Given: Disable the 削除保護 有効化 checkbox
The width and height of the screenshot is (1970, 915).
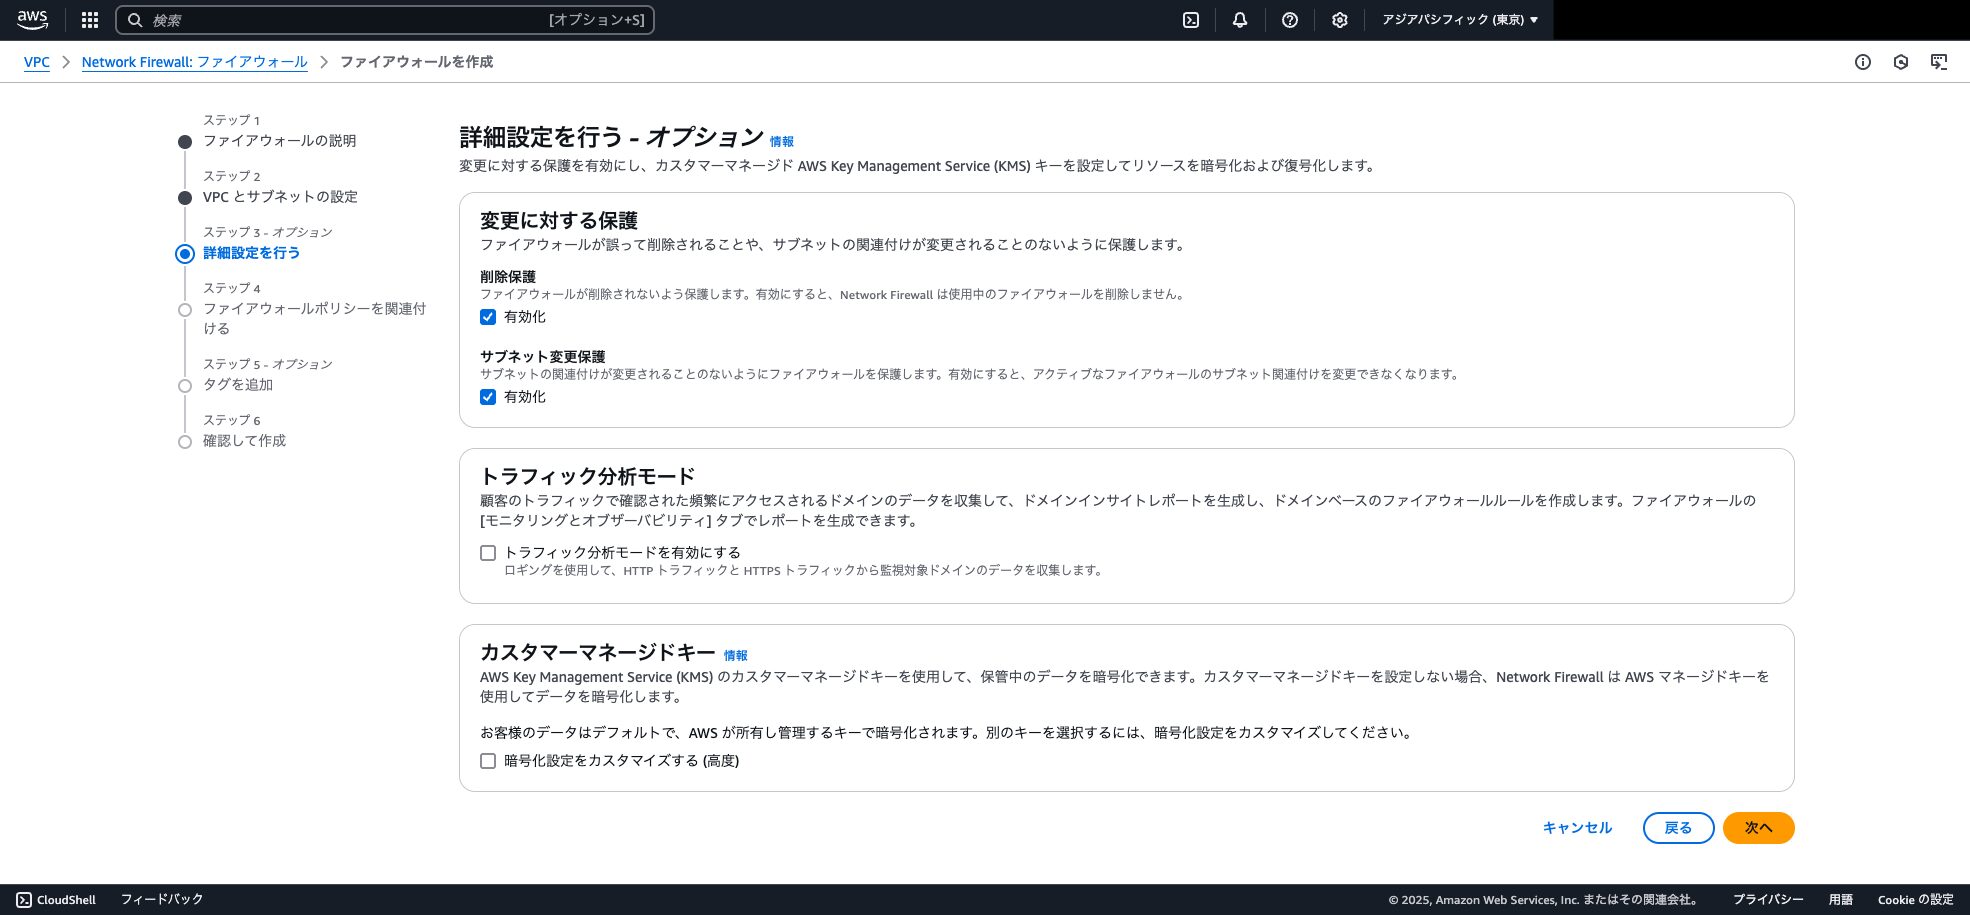Looking at the screenshot, I should (488, 317).
